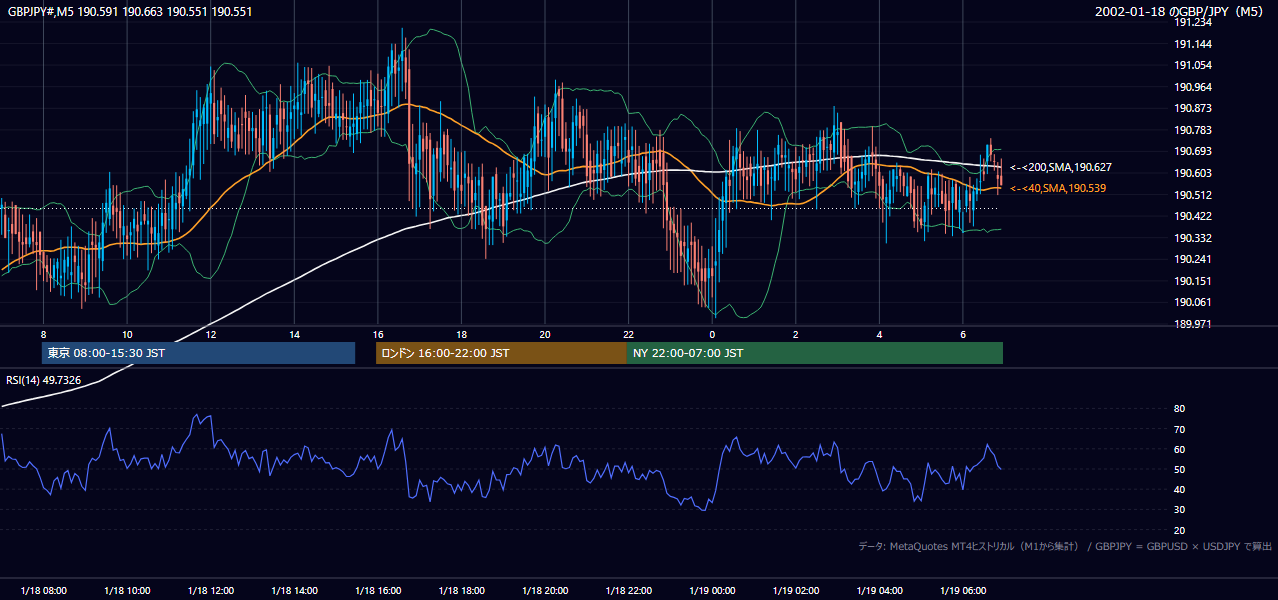1278x600 pixels.
Task: Select the 40 SMA label 190.539
Action: (x=1058, y=188)
